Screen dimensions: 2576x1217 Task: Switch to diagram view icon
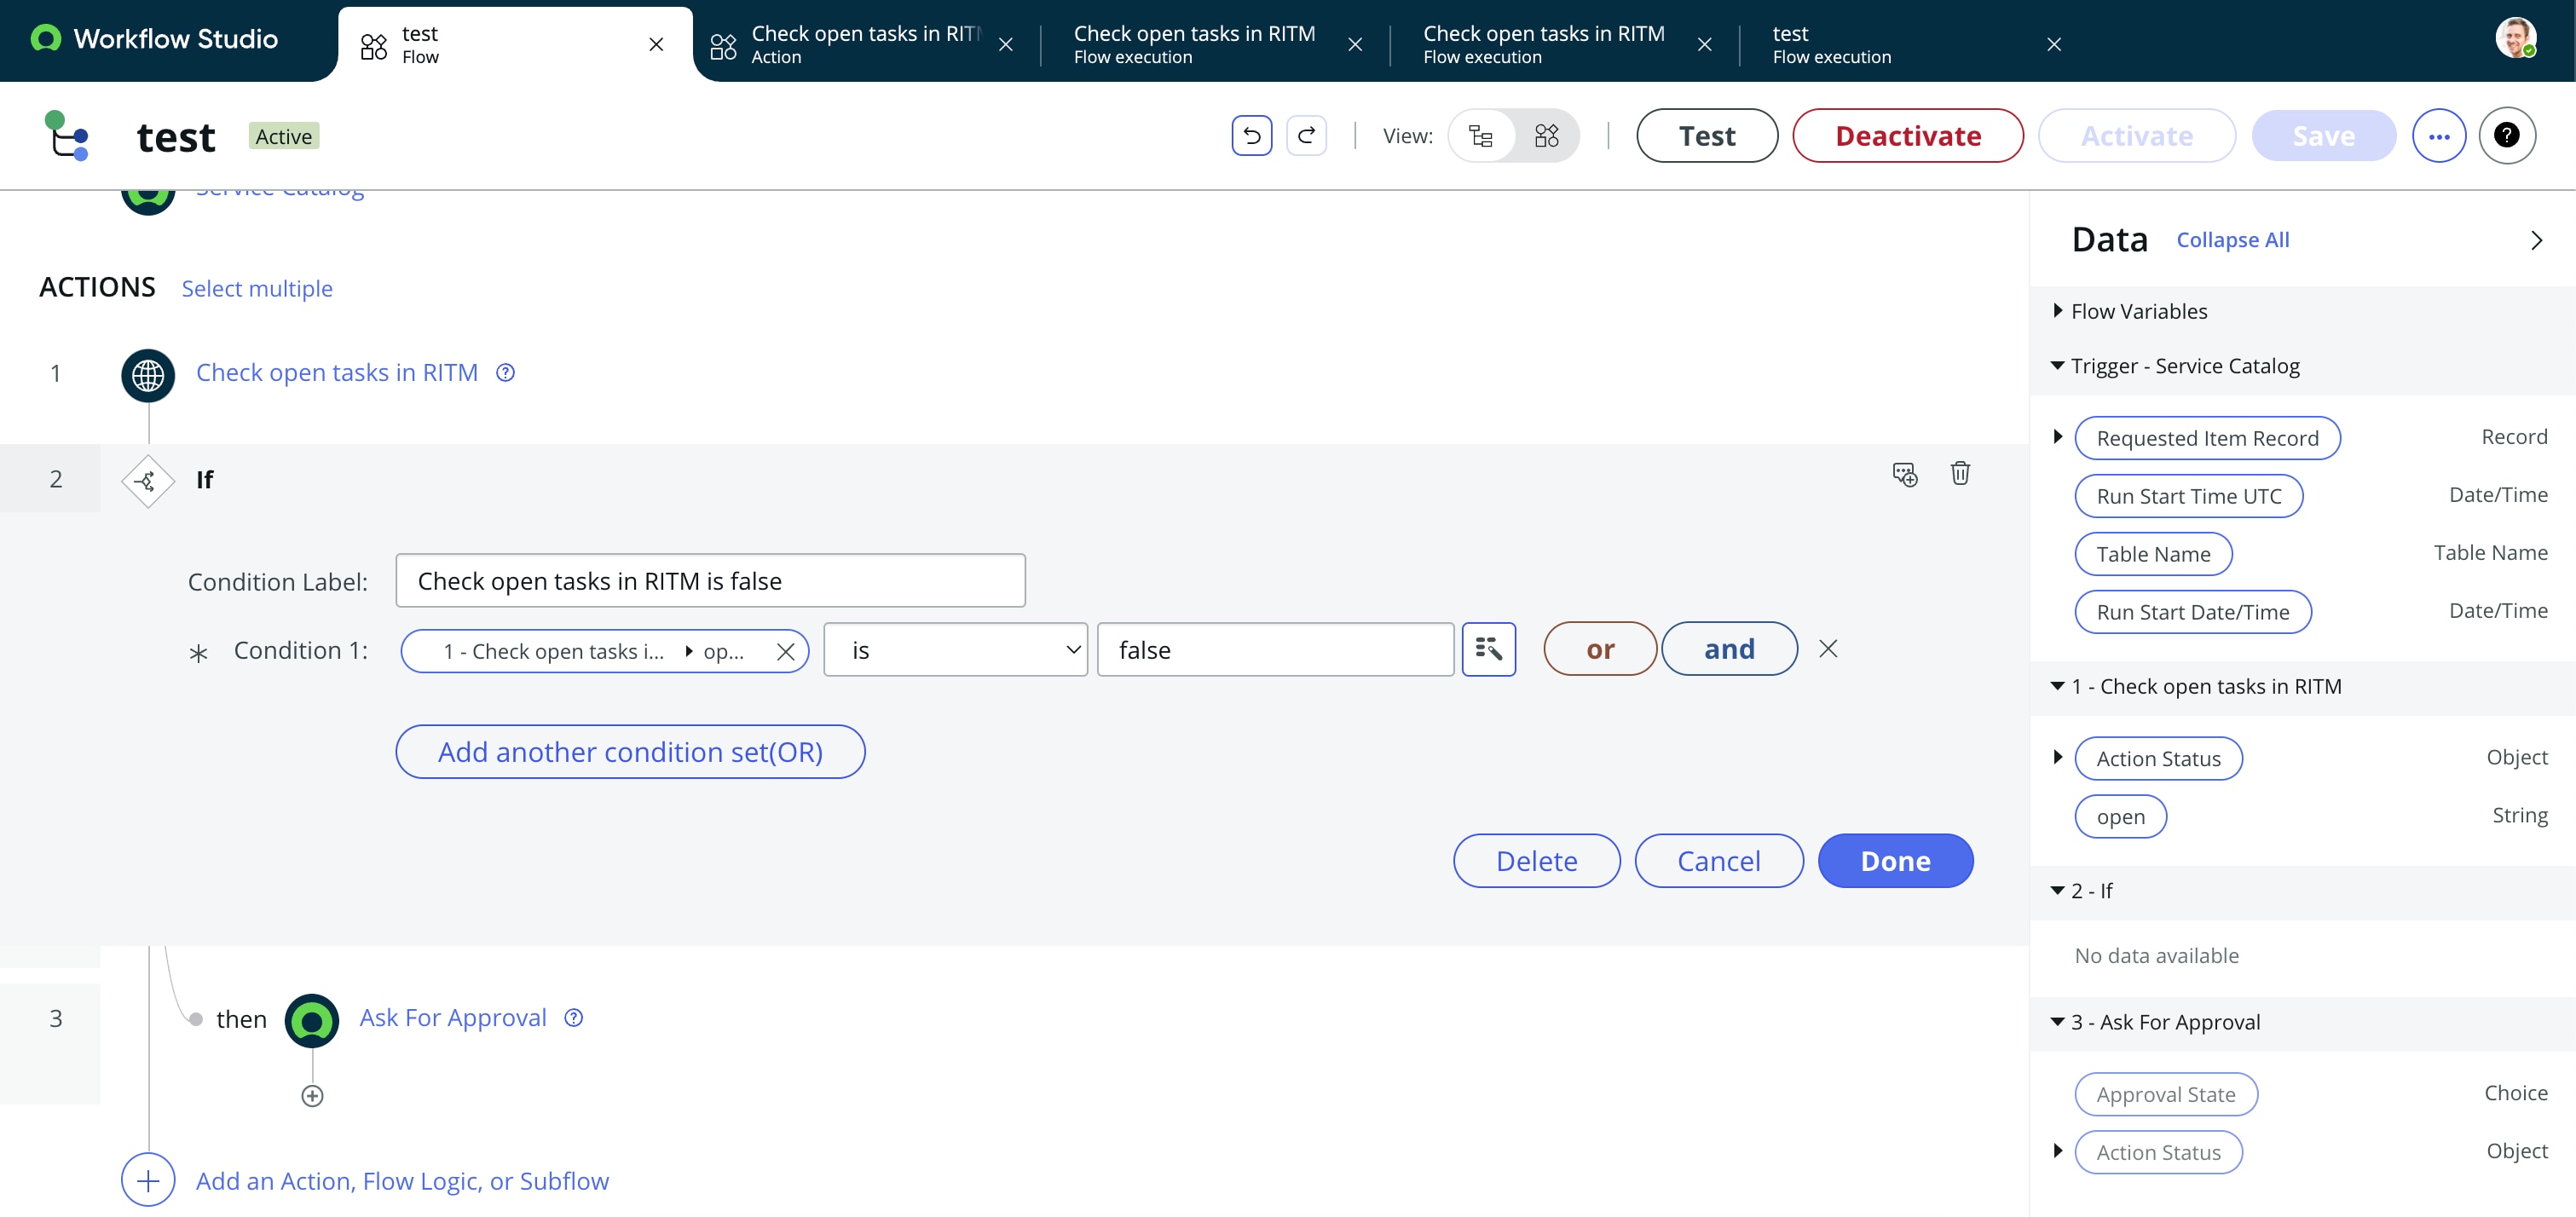click(x=1546, y=135)
